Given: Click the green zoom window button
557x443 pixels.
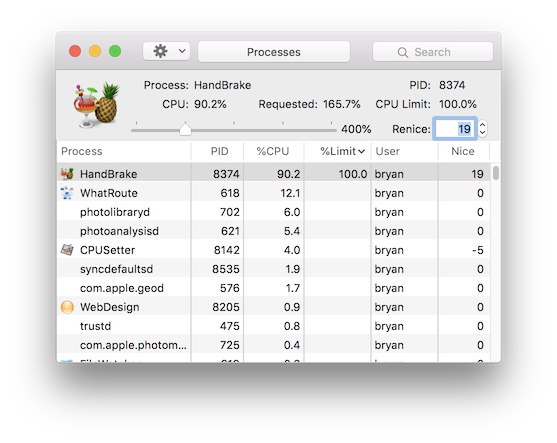Looking at the screenshot, I should coord(115,51).
